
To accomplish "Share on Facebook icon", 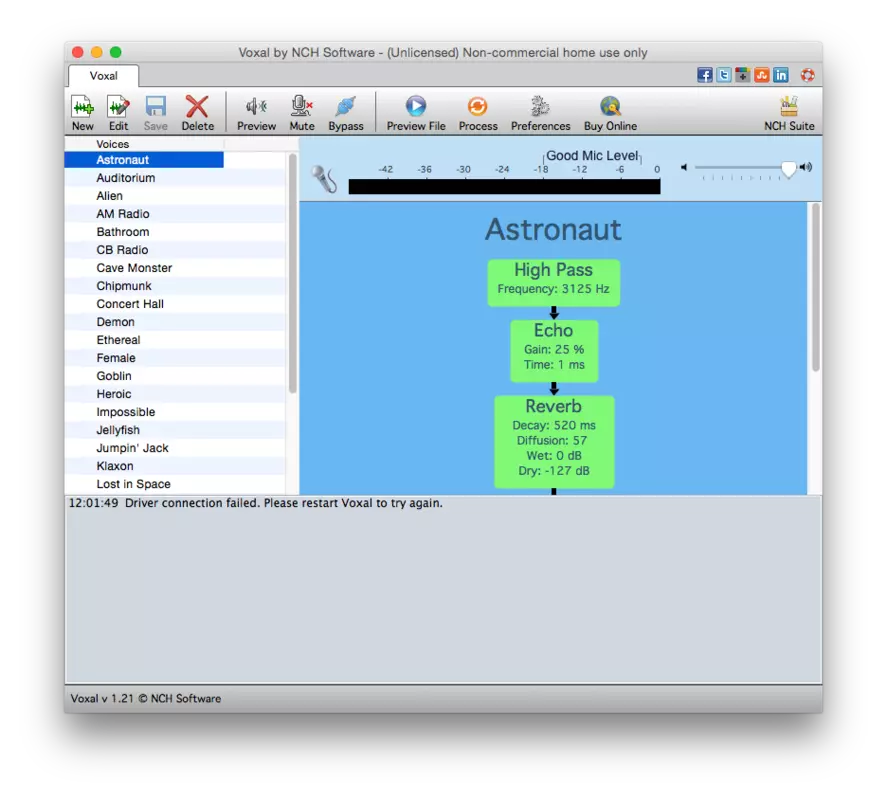I will click(x=705, y=75).
